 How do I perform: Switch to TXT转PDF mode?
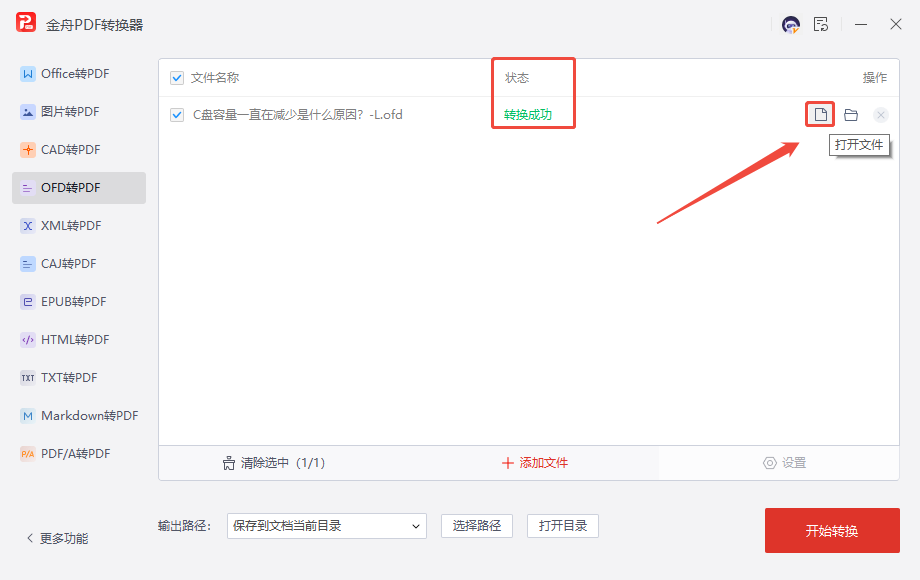79,378
